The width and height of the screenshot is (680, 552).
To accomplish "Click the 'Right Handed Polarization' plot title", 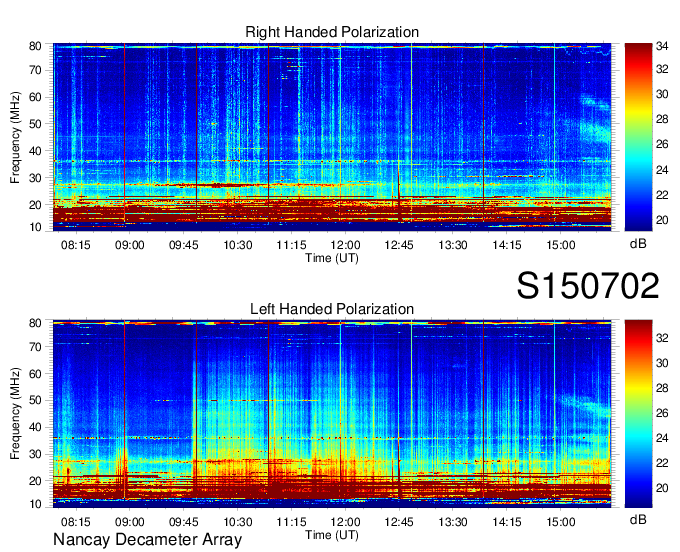I will (332, 32).
